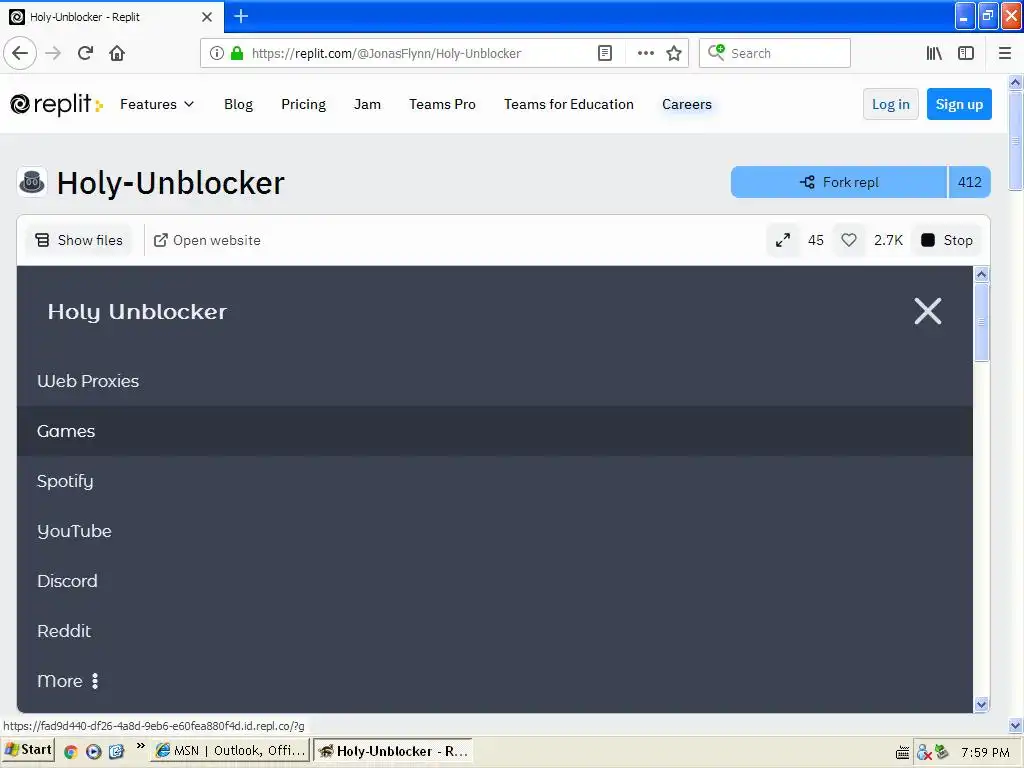The image size is (1024, 768).
Task: Click the third quick launch icon
Action: click(x=116, y=752)
